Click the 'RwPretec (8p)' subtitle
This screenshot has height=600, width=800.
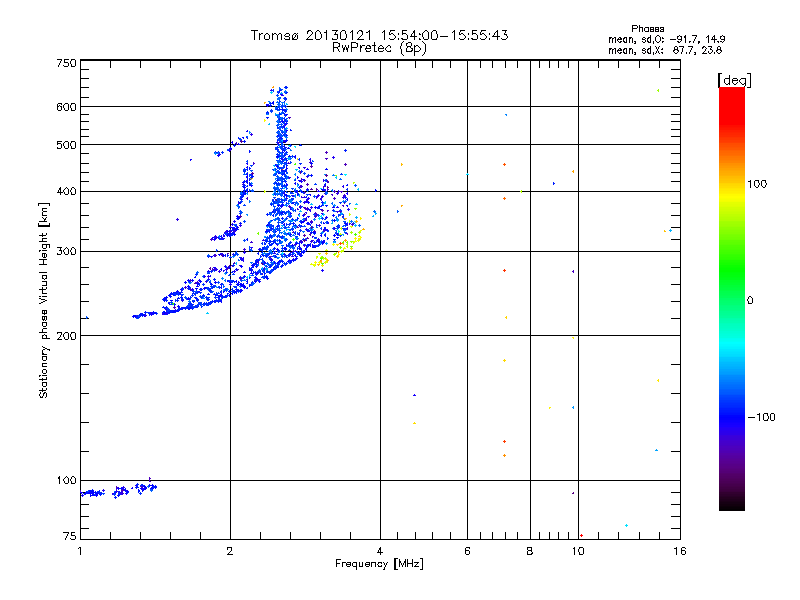point(379,48)
